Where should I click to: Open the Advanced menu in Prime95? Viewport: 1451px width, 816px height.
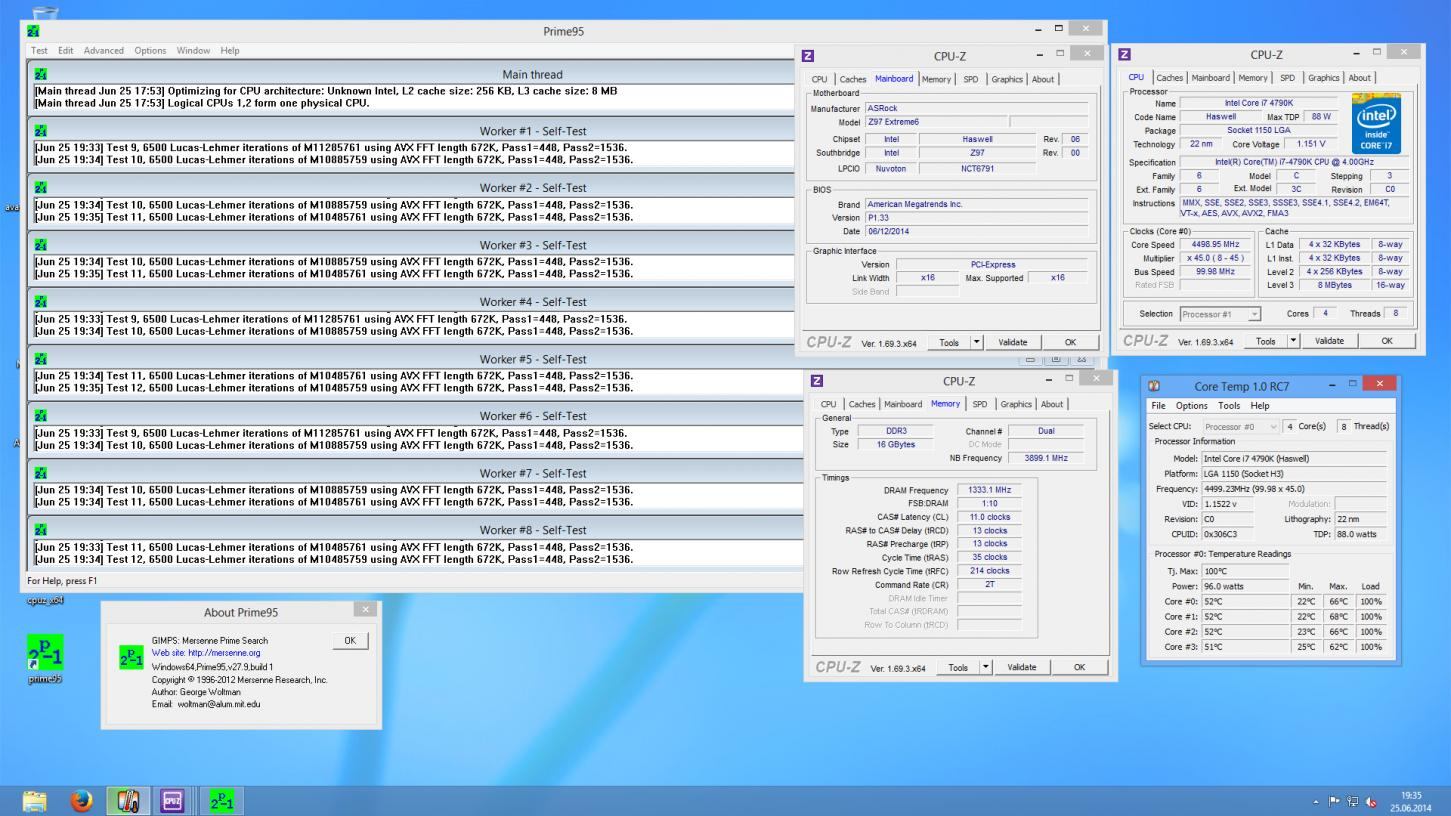coord(104,50)
